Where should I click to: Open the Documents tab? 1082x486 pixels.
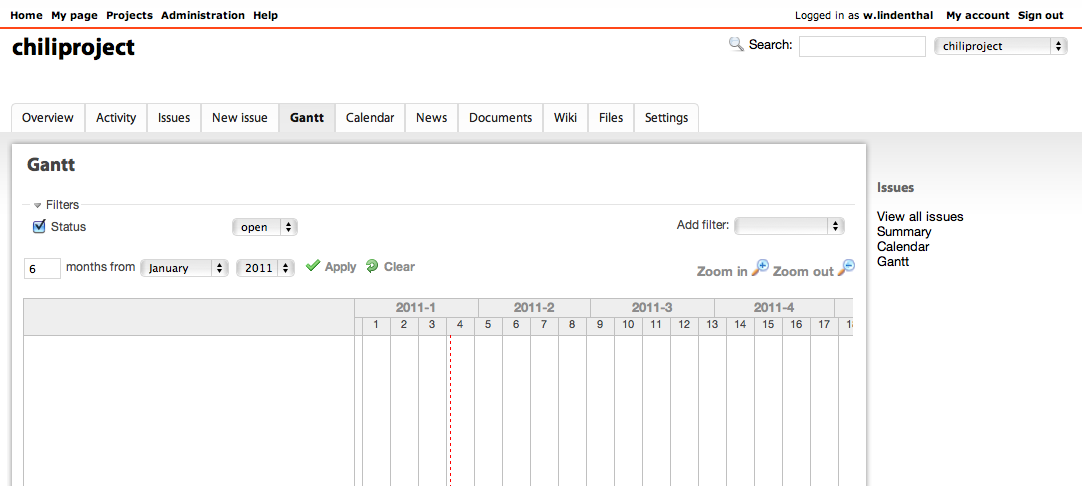click(501, 118)
